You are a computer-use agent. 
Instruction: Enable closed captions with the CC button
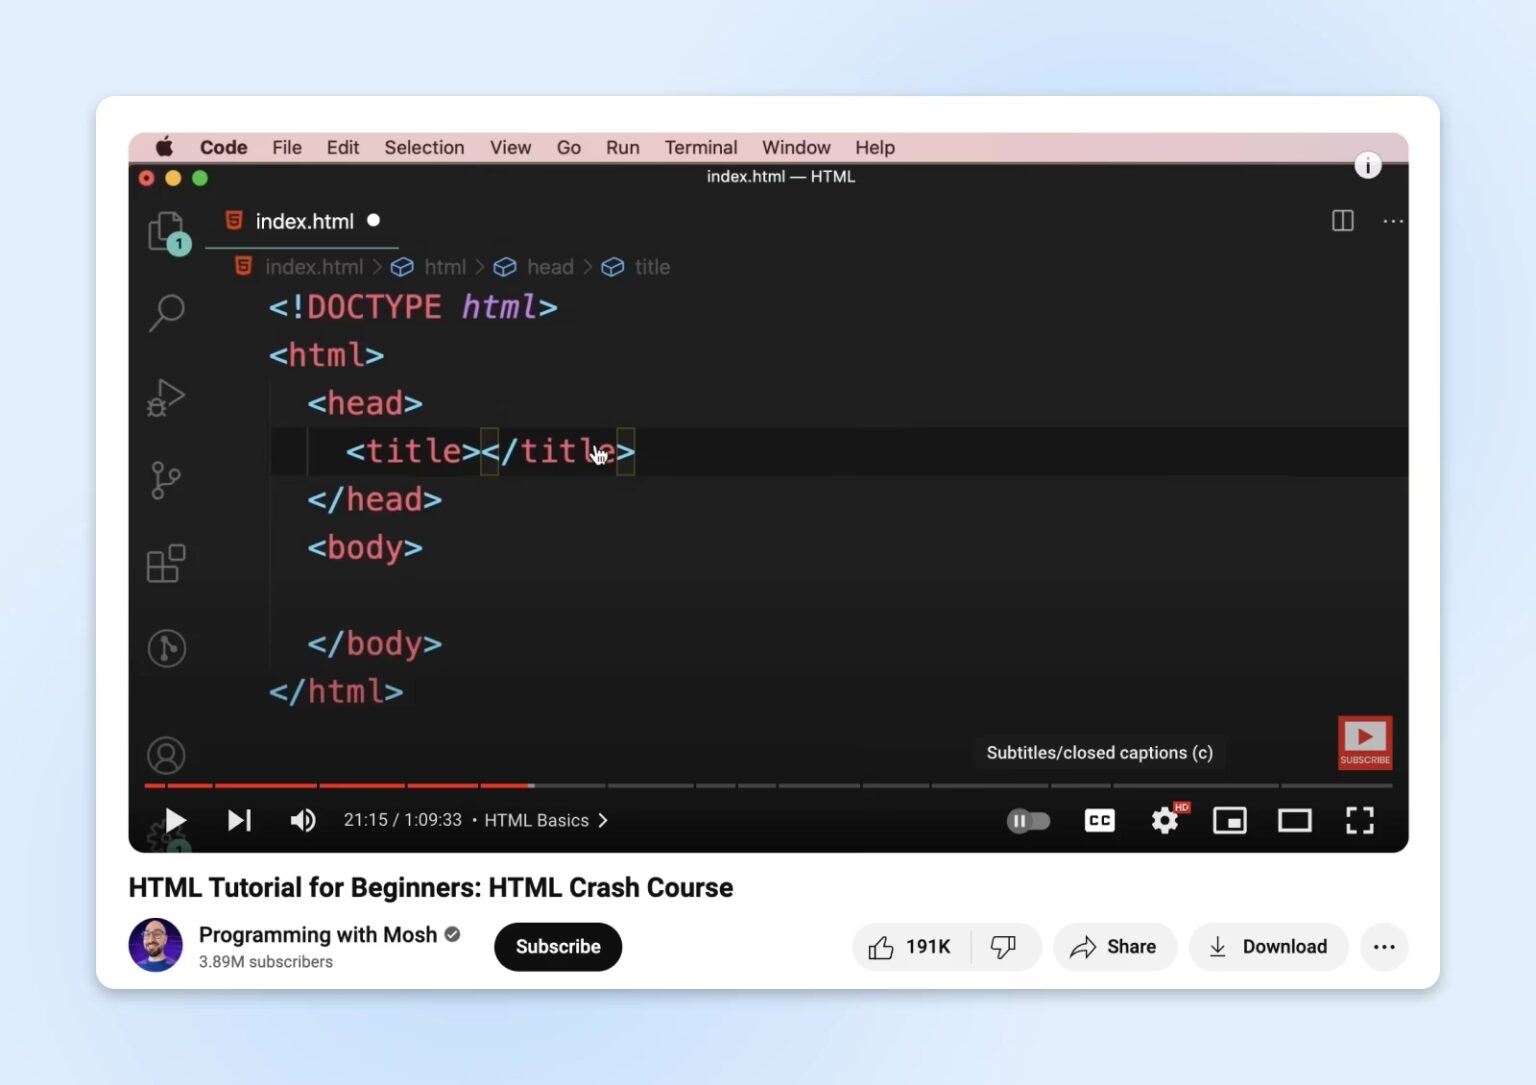[x=1098, y=820]
